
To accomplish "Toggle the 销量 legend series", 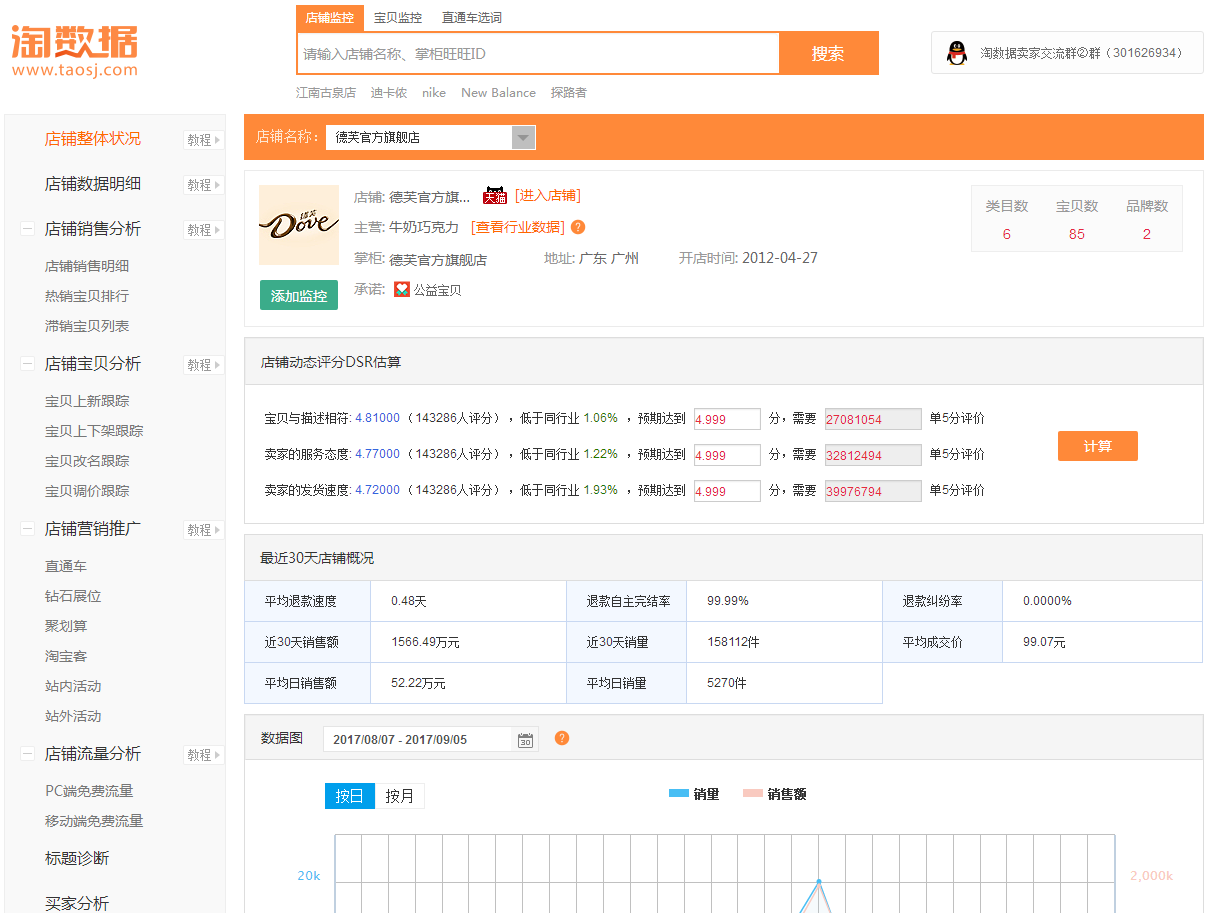I will pos(694,794).
